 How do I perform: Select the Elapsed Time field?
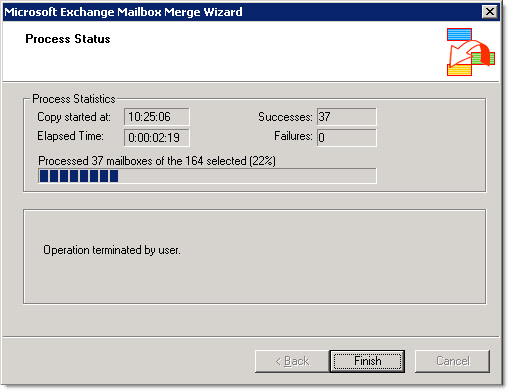pos(157,137)
